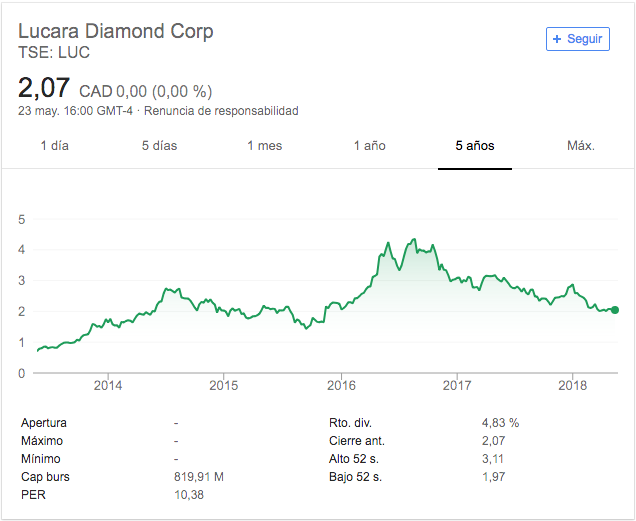Viewport: 636px width, 521px height.
Task: Click the 2016 x-axis label
Action: [341, 385]
